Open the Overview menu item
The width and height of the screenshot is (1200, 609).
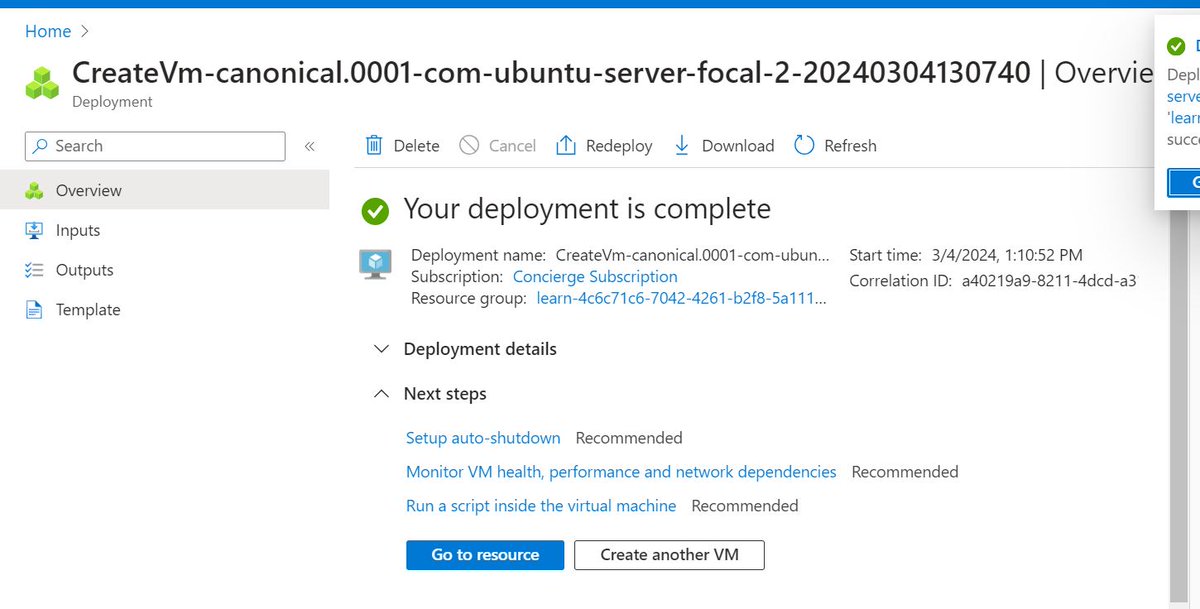tap(164, 190)
